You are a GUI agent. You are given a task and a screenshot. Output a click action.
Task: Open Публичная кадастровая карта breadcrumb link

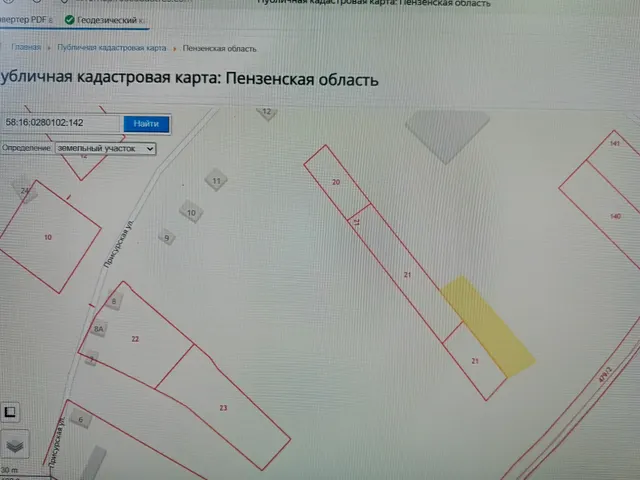[112, 48]
